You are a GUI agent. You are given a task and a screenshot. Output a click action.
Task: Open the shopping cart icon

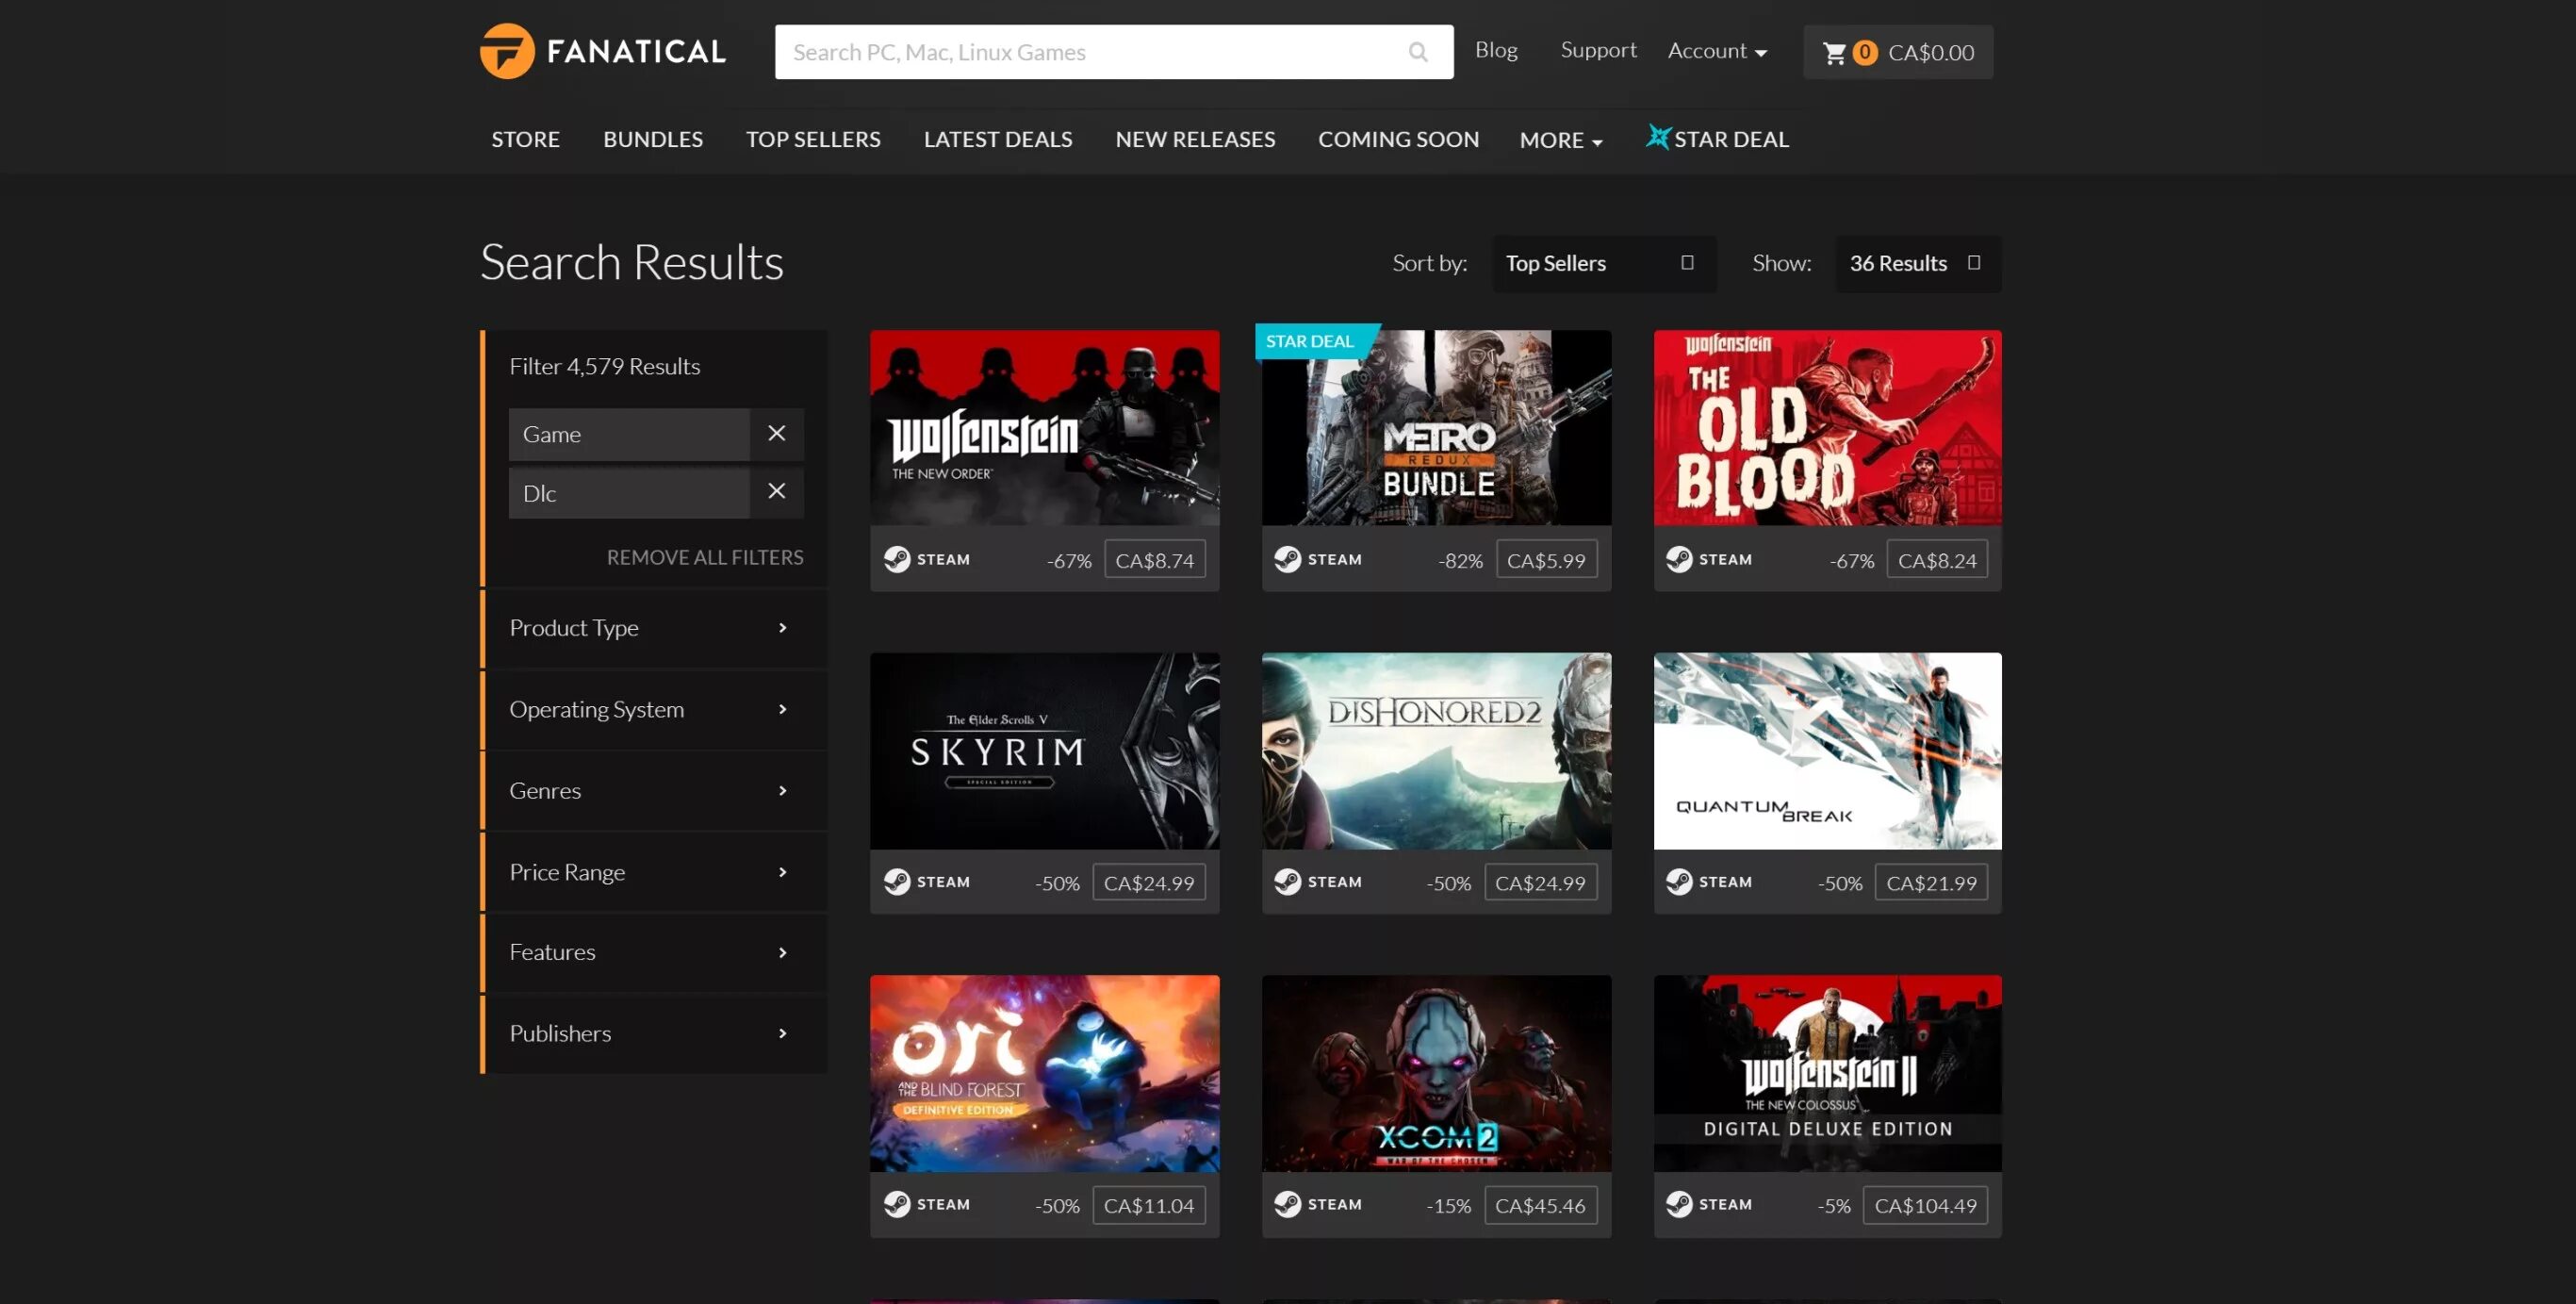pos(1834,53)
